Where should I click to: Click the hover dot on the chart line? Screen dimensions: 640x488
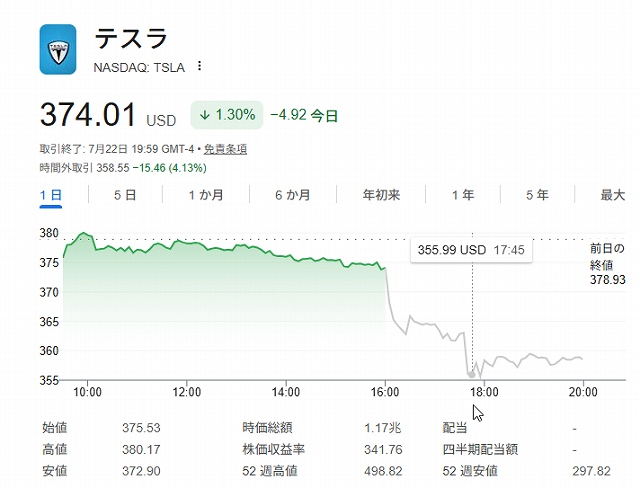pos(472,375)
